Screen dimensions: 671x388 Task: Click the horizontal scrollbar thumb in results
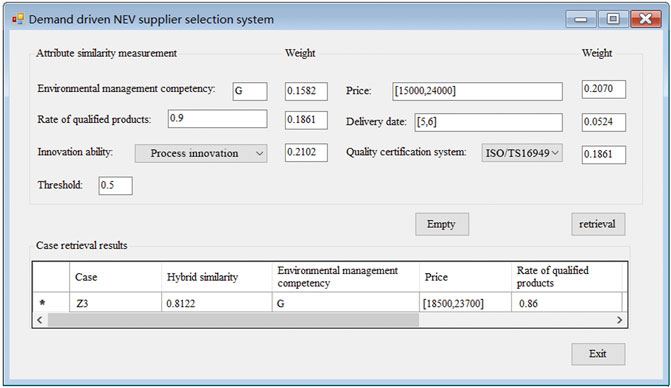(233, 320)
